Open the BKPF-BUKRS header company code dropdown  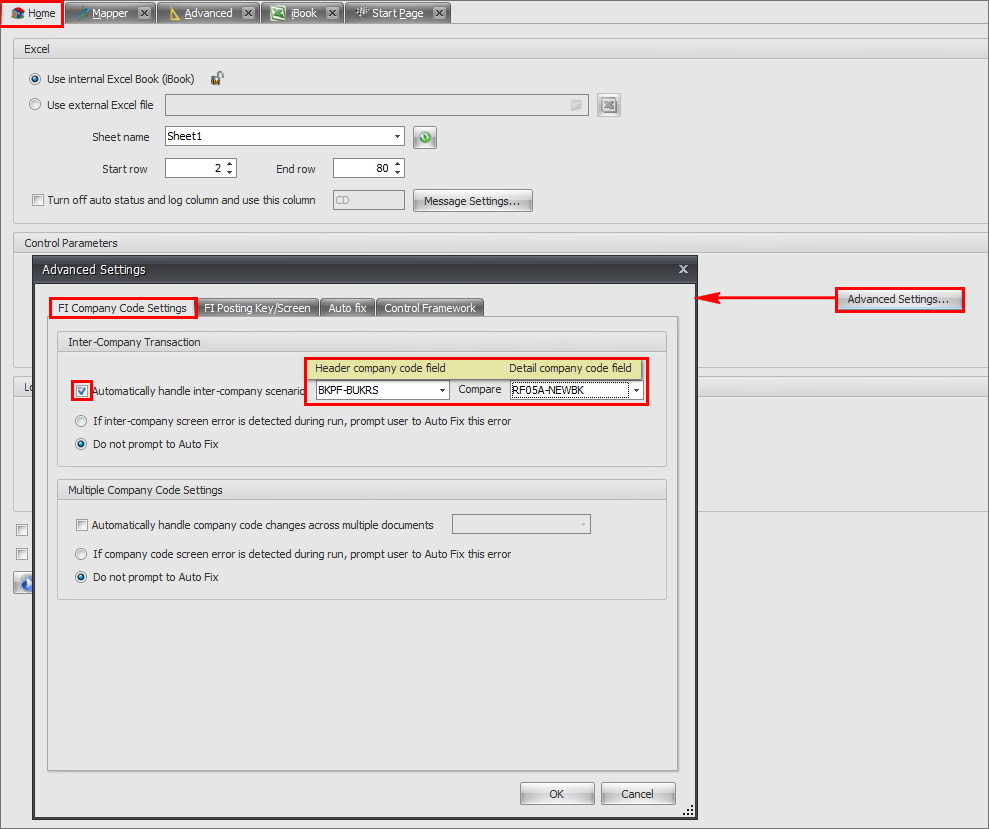[442, 390]
